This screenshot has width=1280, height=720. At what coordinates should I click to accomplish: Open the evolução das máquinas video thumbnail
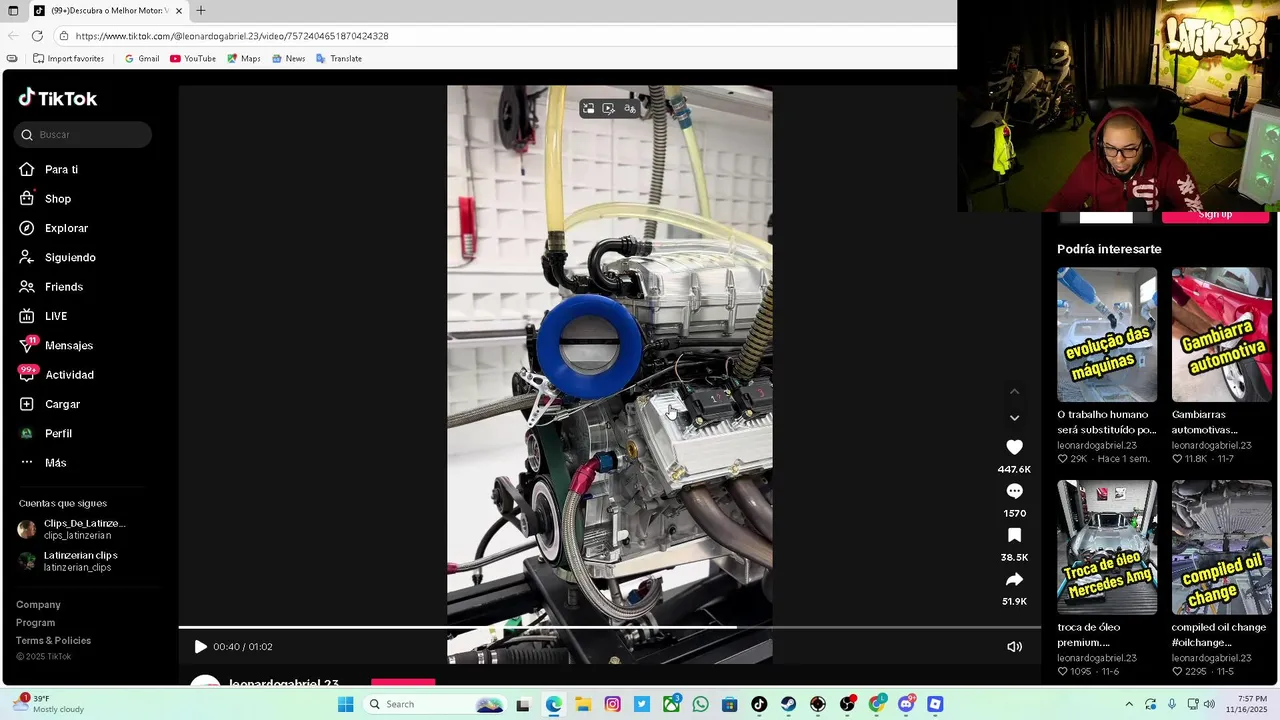pyautogui.click(x=1106, y=335)
